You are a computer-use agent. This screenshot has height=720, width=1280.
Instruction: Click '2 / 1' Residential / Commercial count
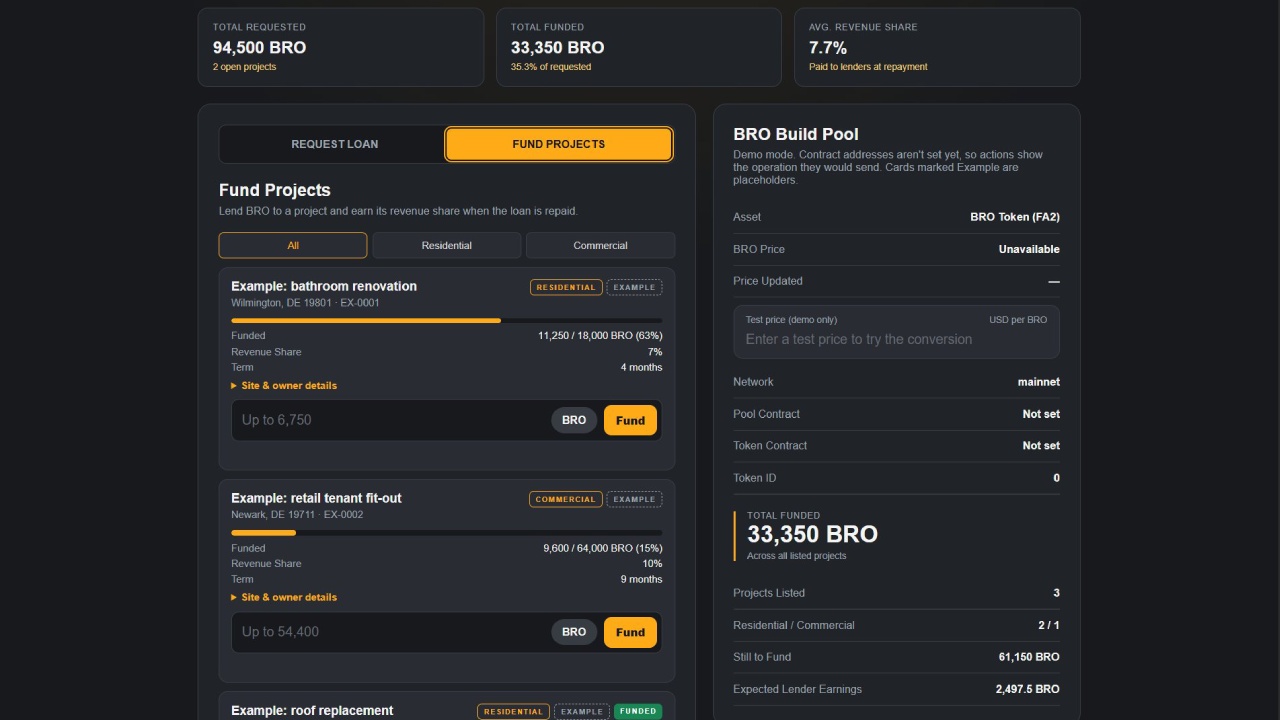[1049, 625]
